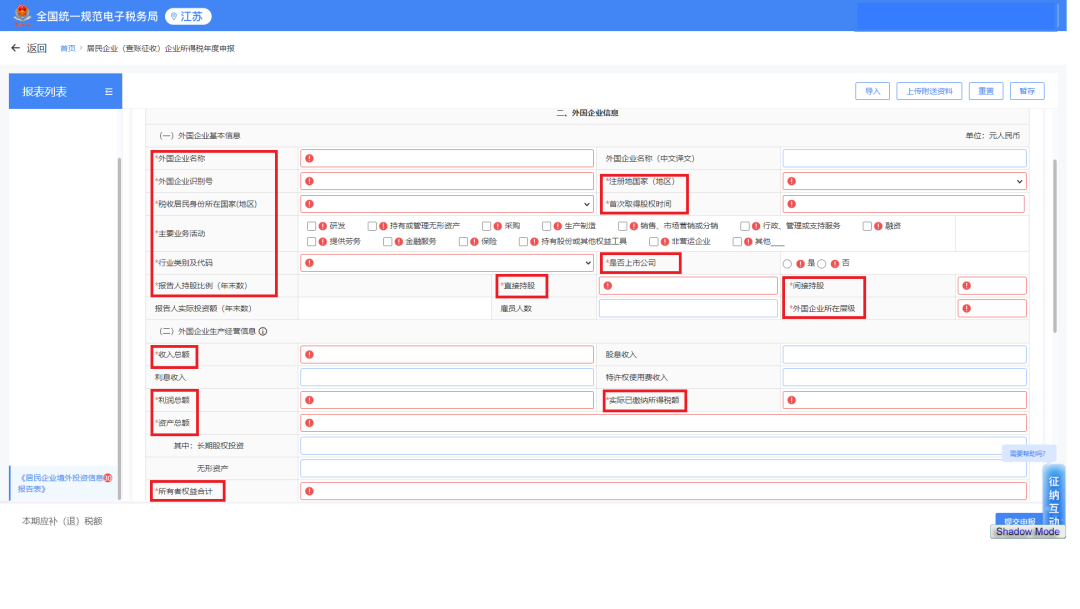The width and height of the screenshot is (1080, 609).
Task: Click the 上传附送资料 button
Action: pos(928,91)
